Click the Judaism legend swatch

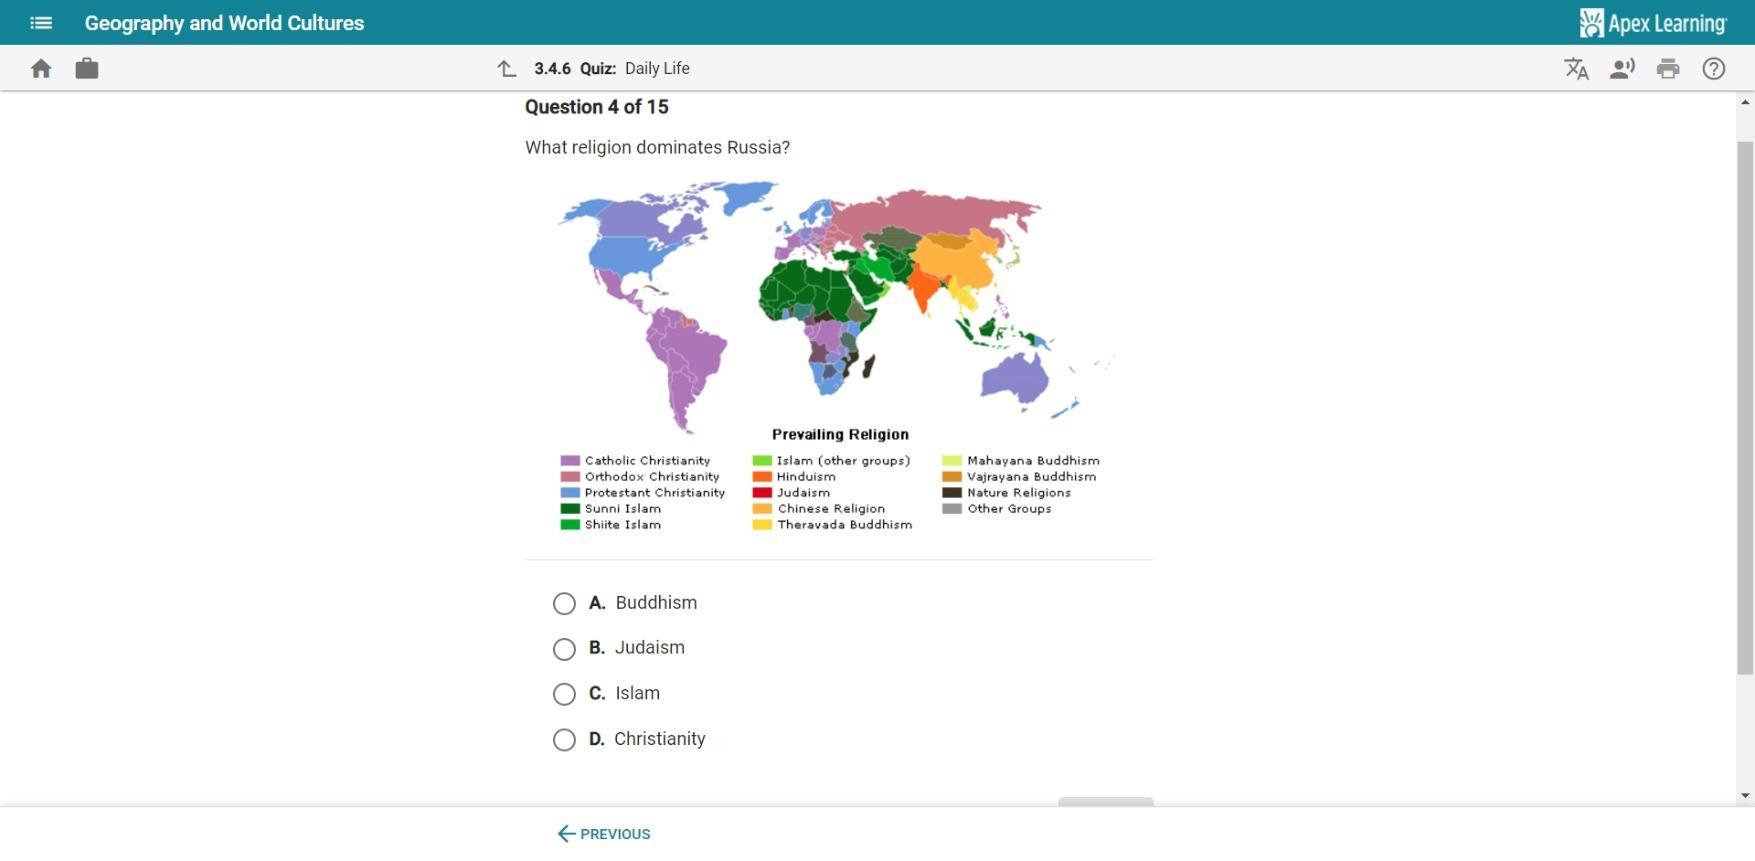(x=762, y=493)
